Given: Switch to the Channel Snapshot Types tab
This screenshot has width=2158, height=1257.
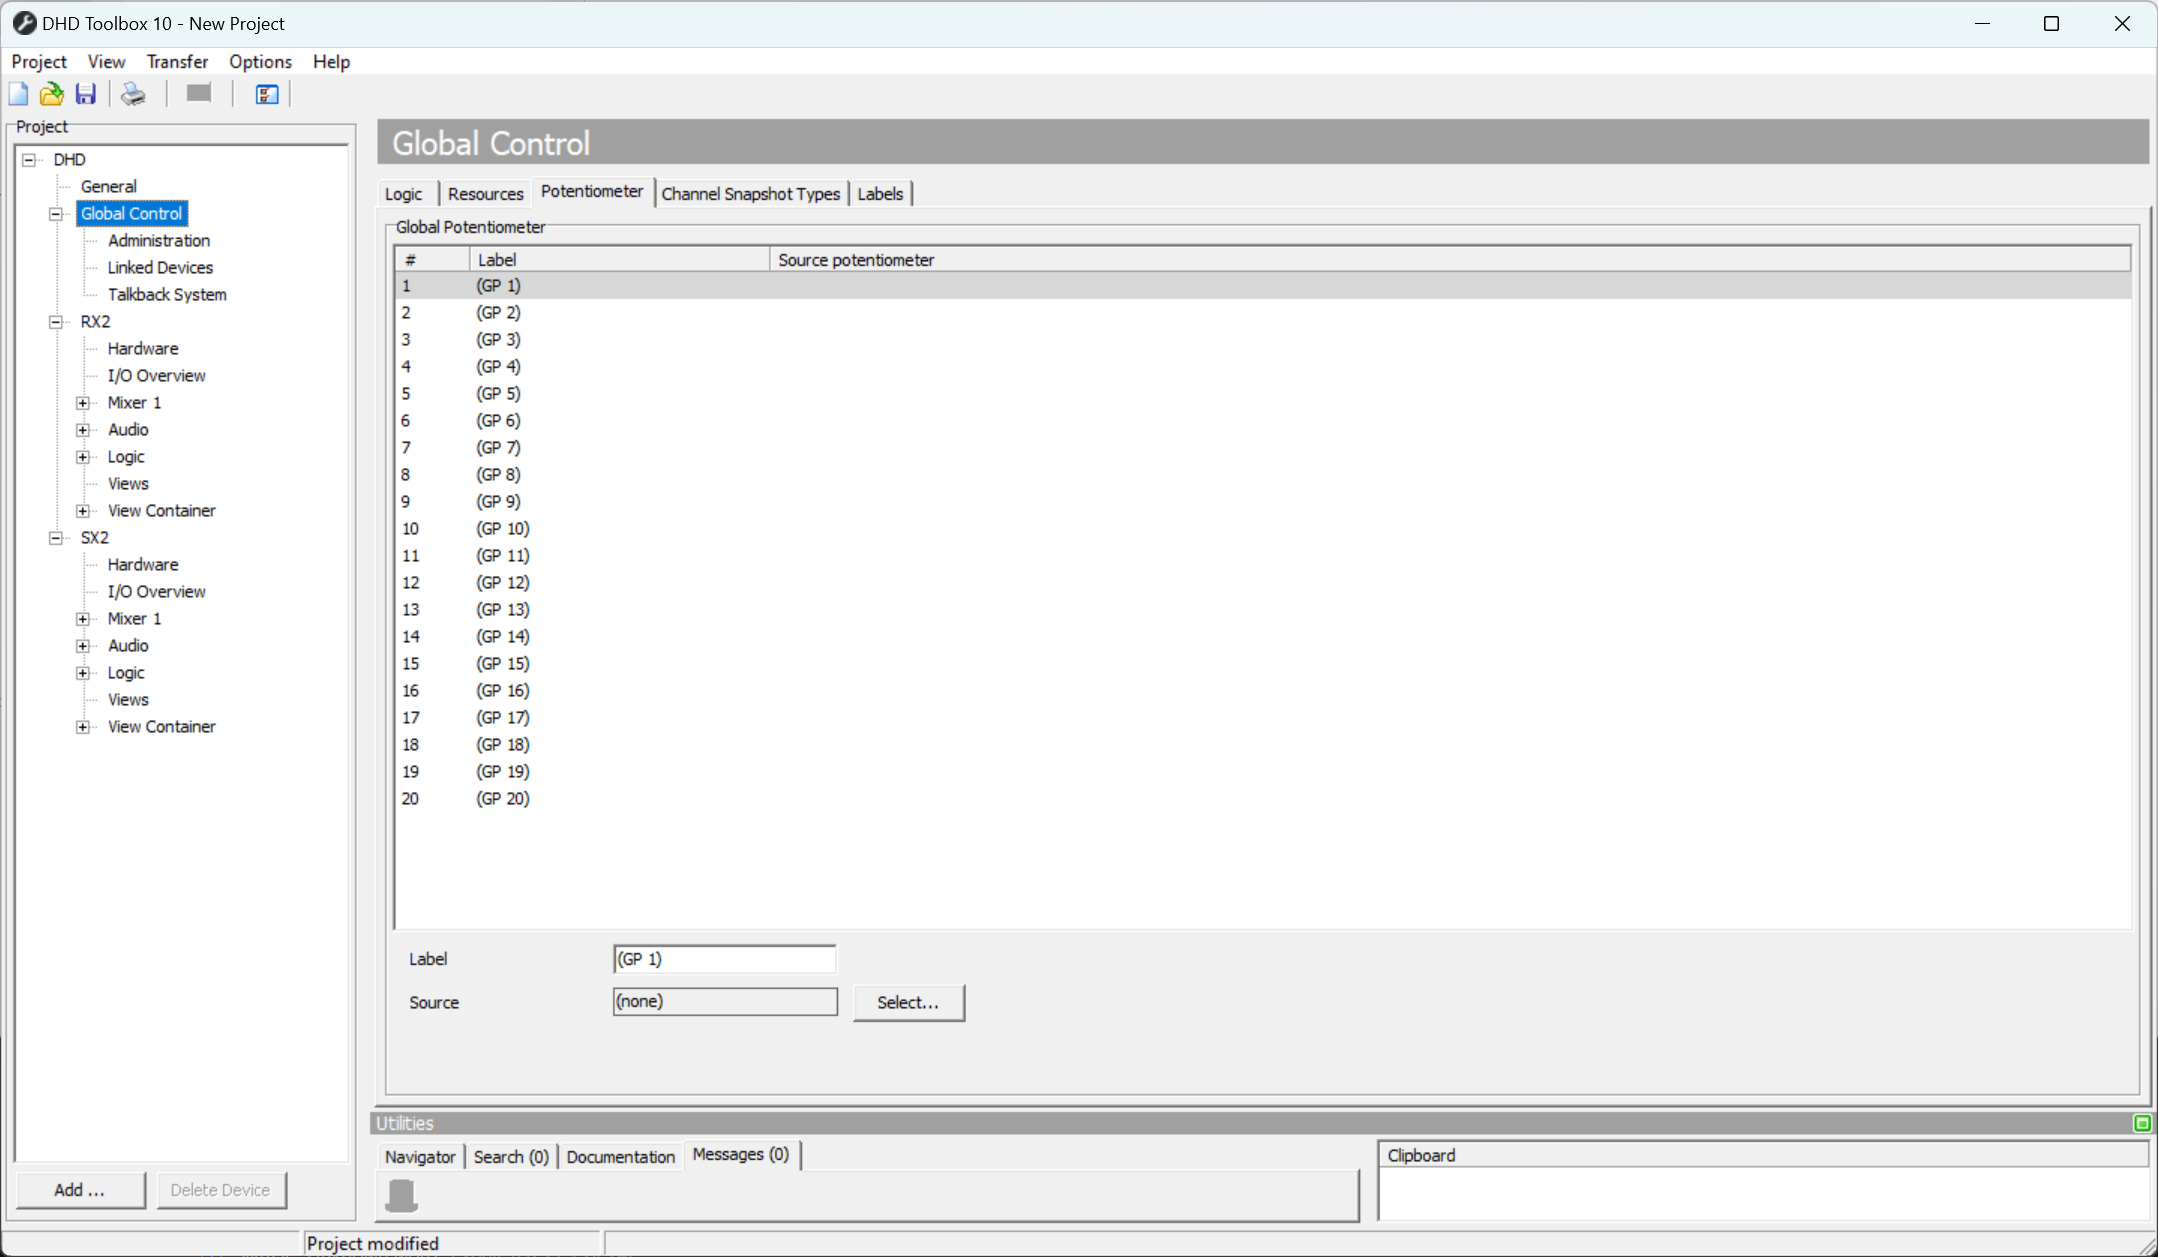Looking at the screenshot, I should tap(750, 194).
